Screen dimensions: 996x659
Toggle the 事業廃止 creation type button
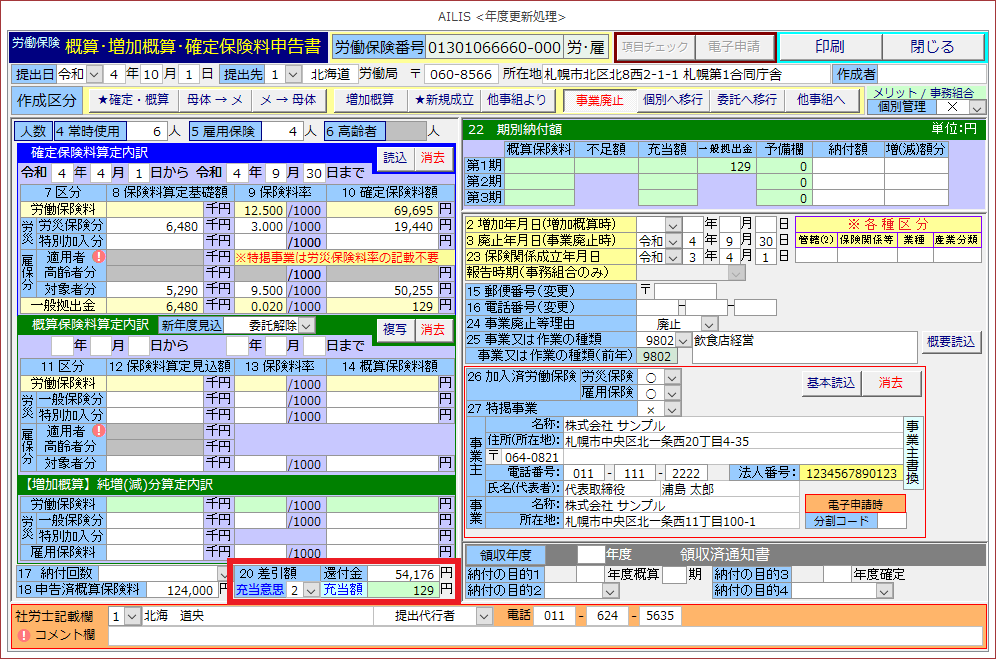pos(599,100)
